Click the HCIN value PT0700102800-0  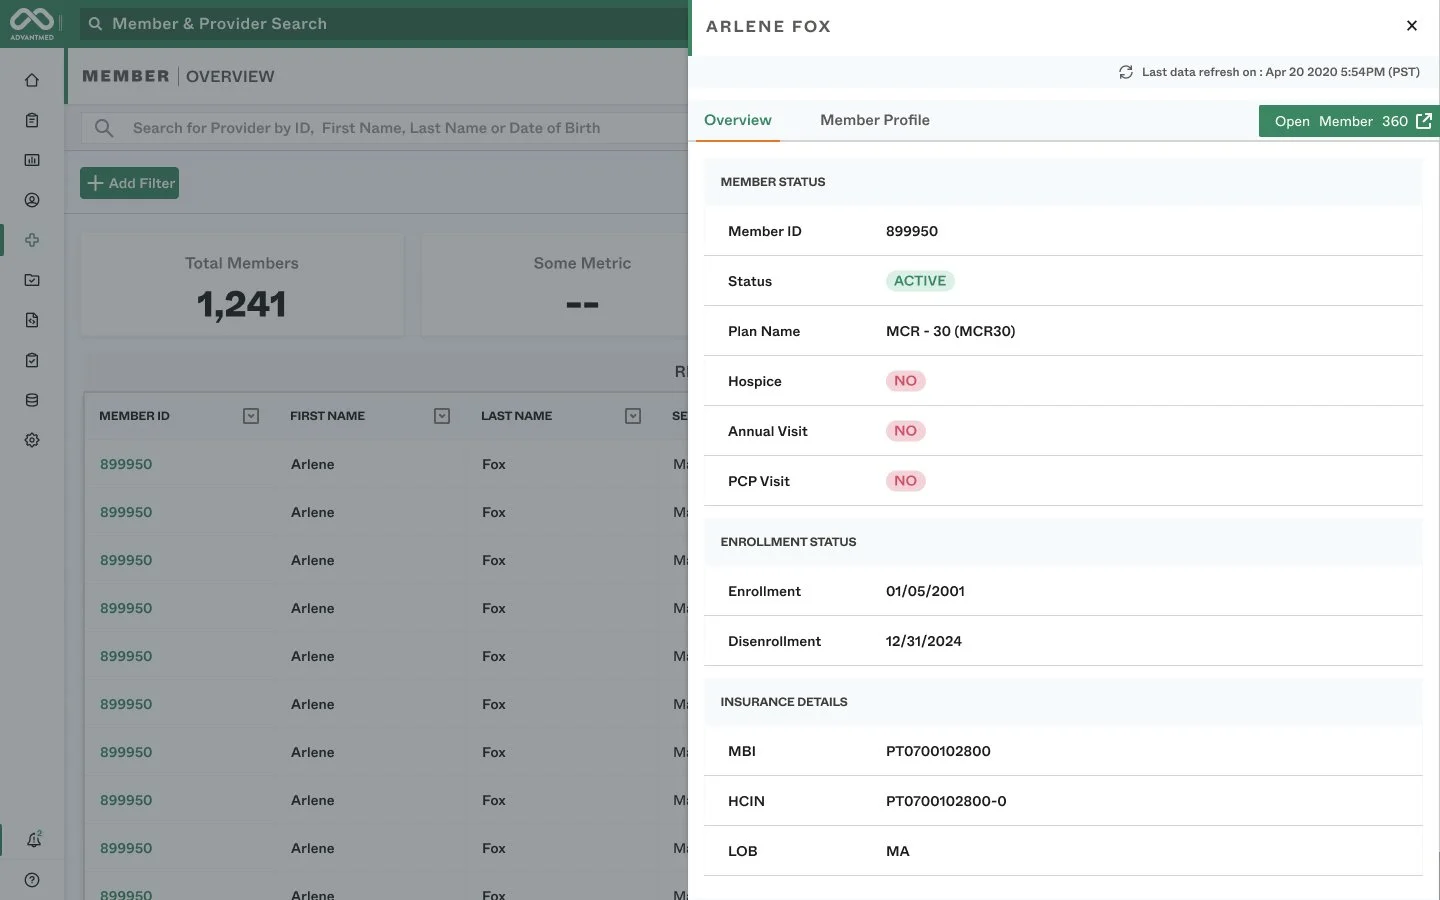click(946, 801)
